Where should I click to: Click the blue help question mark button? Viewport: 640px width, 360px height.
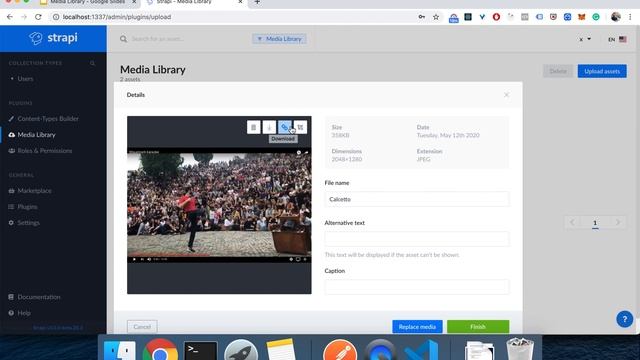624,319
